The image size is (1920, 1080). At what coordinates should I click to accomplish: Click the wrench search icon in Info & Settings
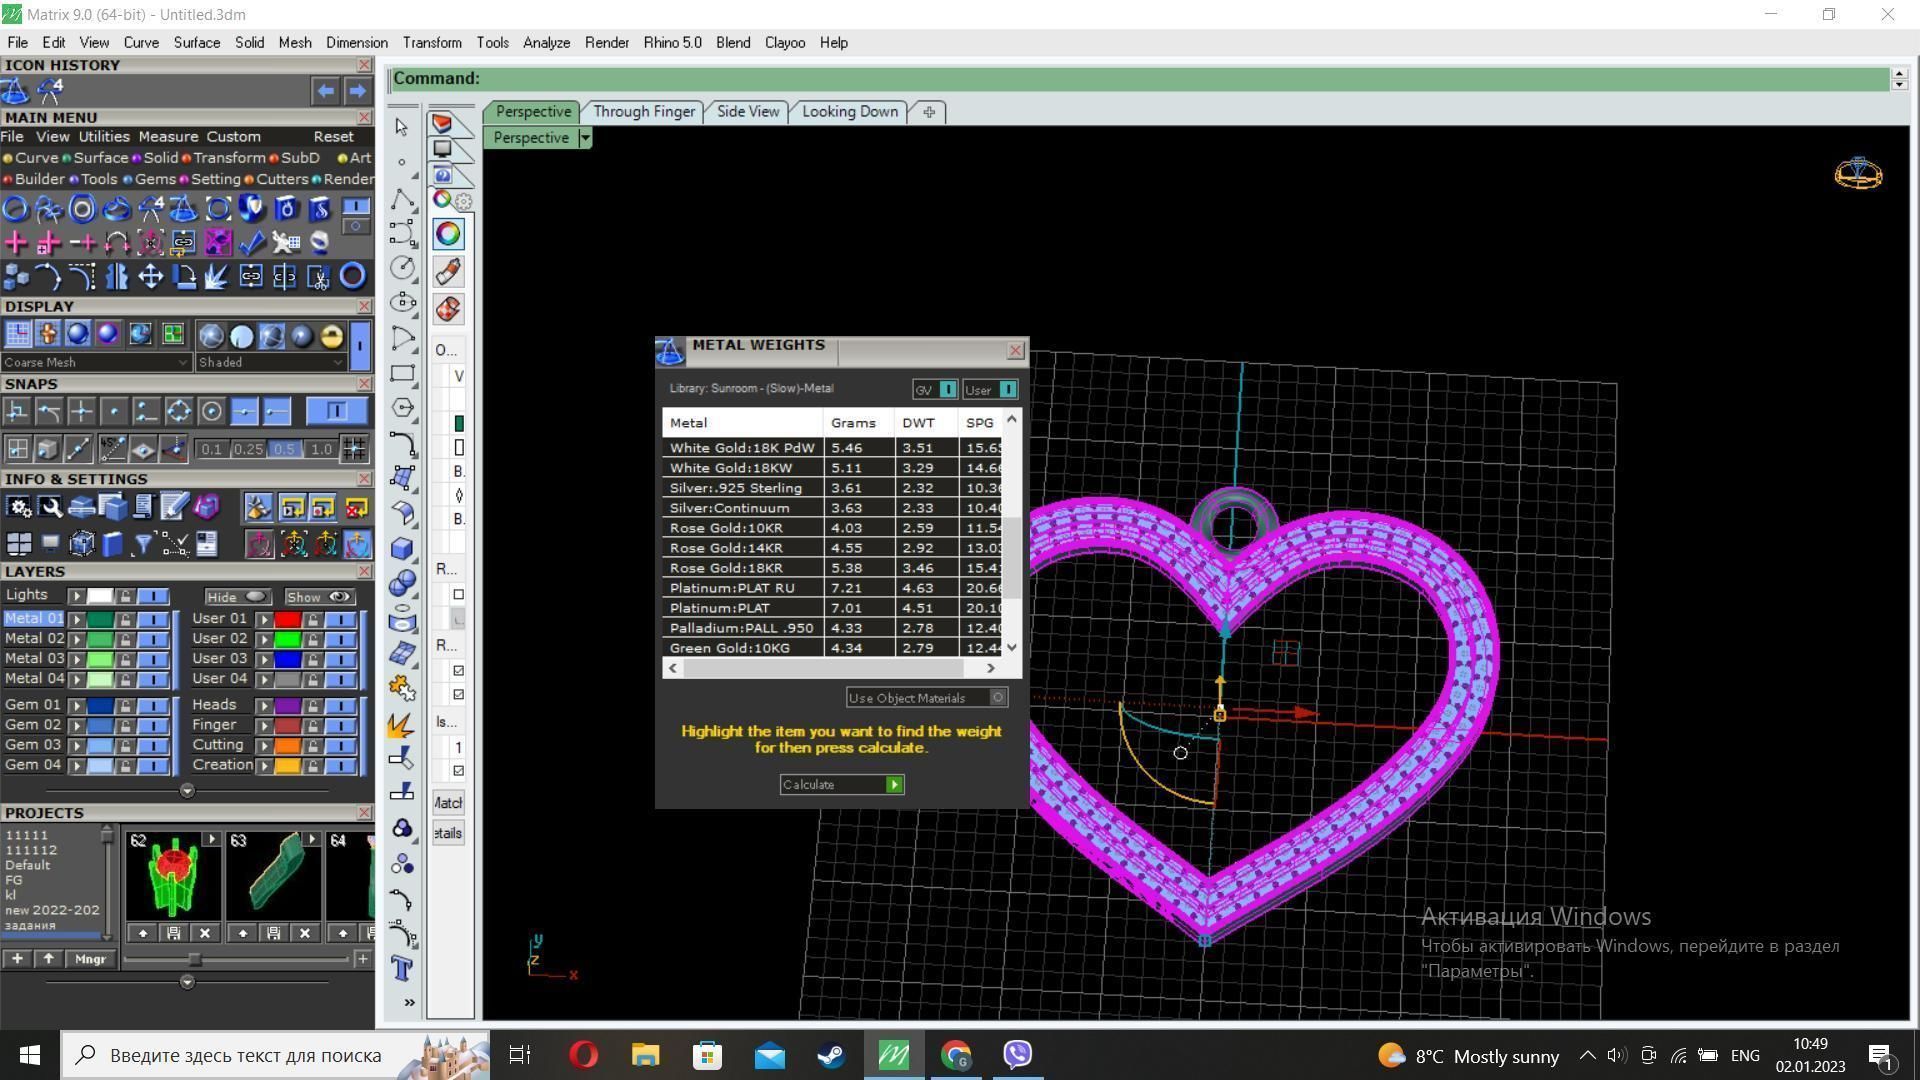coord(50,507)
